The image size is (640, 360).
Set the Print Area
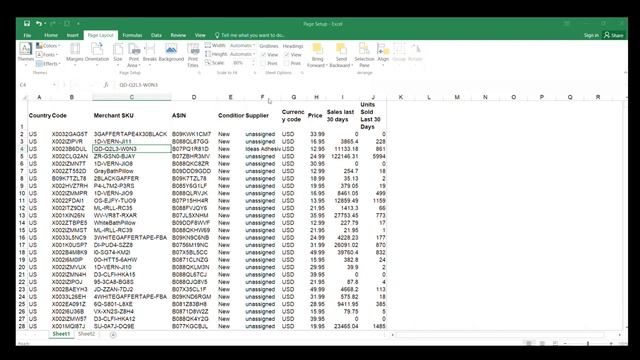pyautogui.click(x=133, y=54)
